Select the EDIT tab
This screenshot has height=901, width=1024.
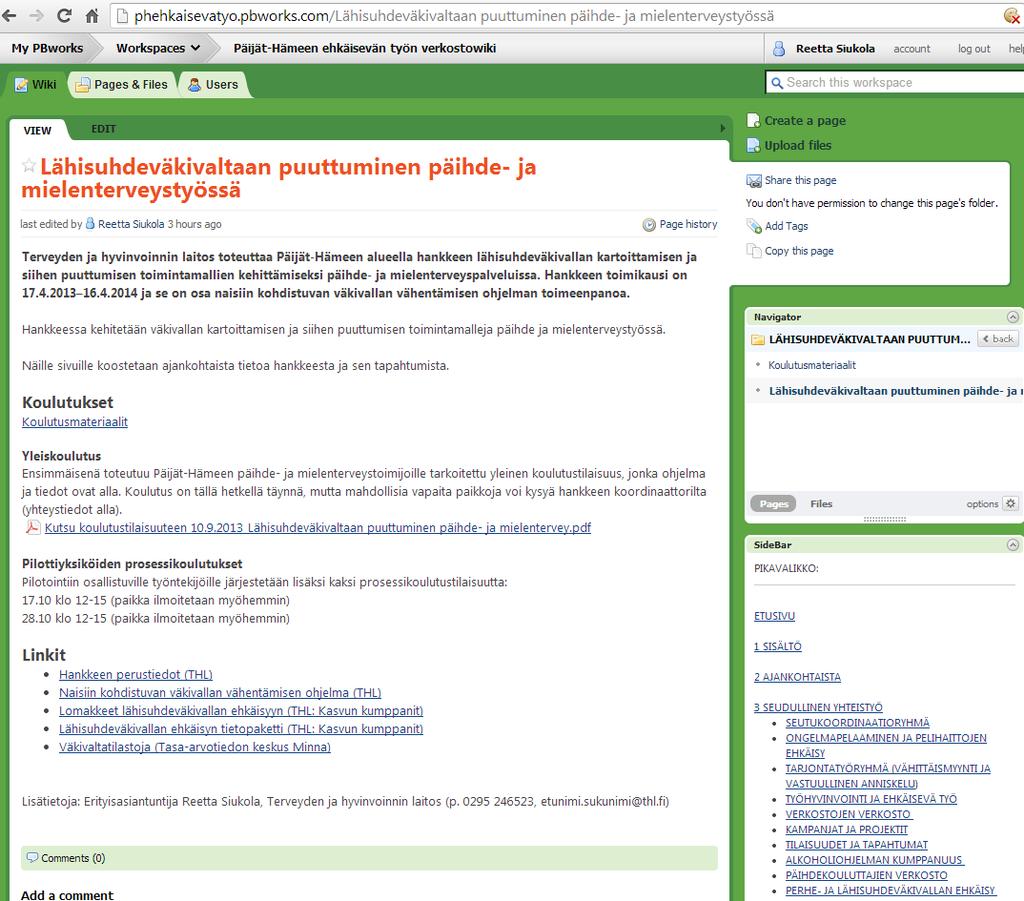(103, 129)
